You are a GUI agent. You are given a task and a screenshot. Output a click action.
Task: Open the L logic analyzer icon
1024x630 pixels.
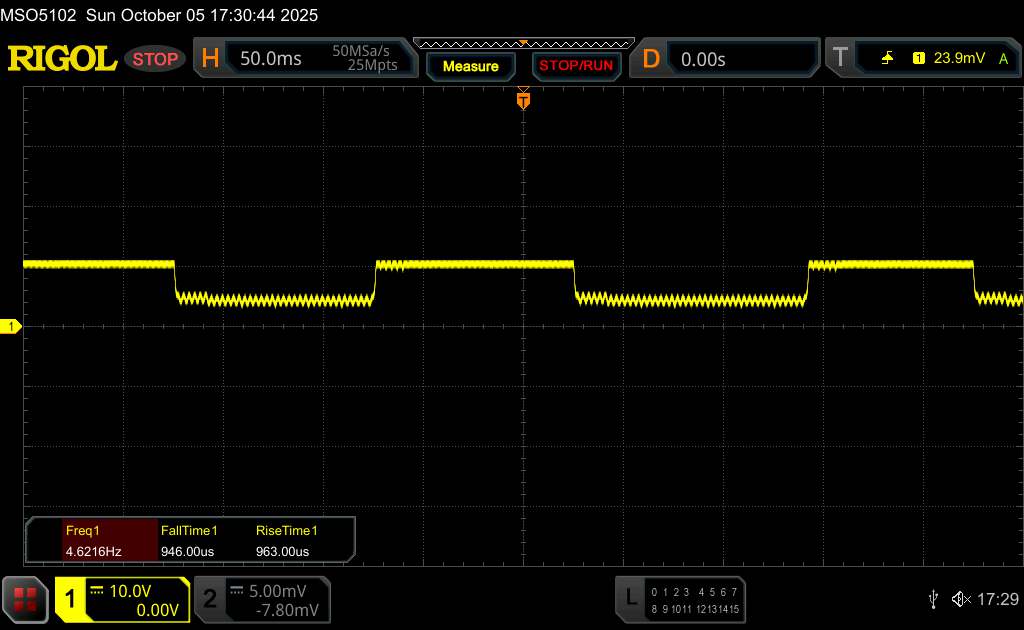click(x=631, y=597)
